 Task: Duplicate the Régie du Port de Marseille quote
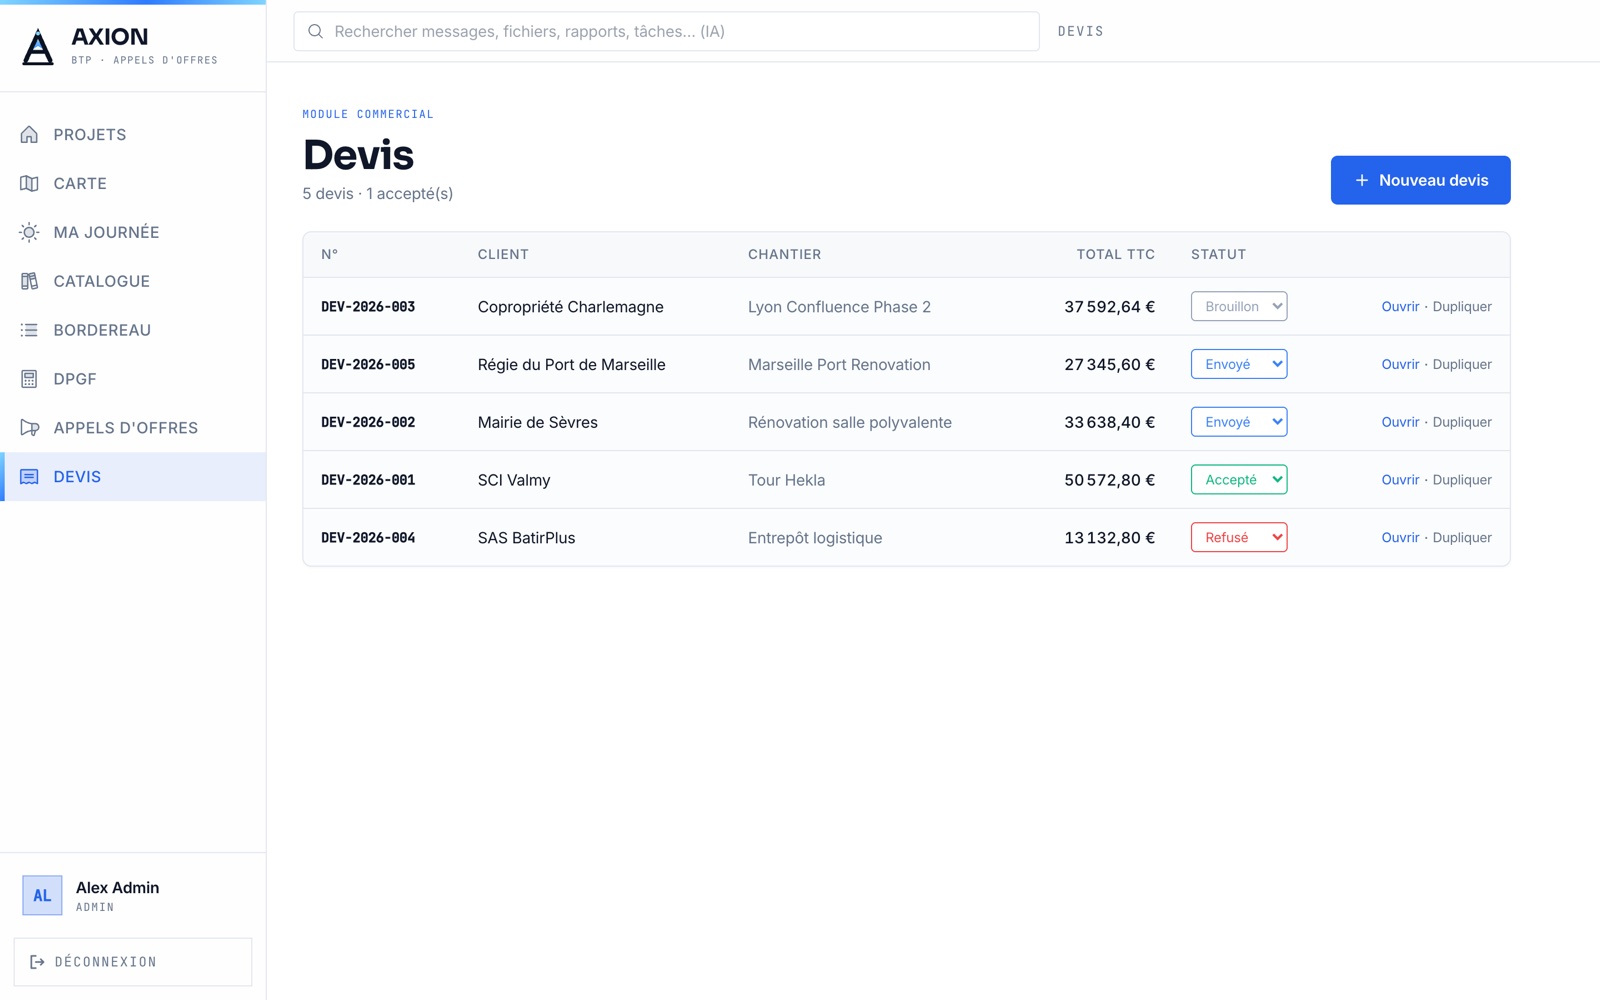click(1462, 364)
